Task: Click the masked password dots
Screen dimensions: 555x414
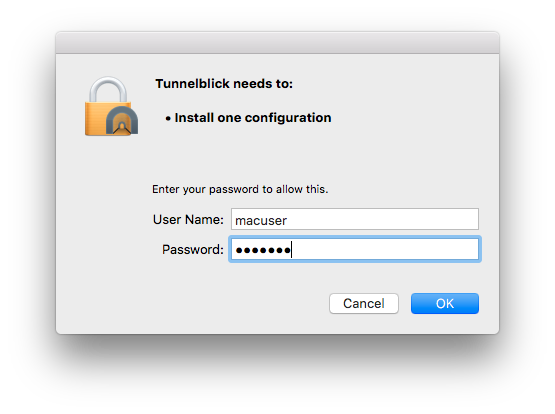Action: tap(263, 250)
